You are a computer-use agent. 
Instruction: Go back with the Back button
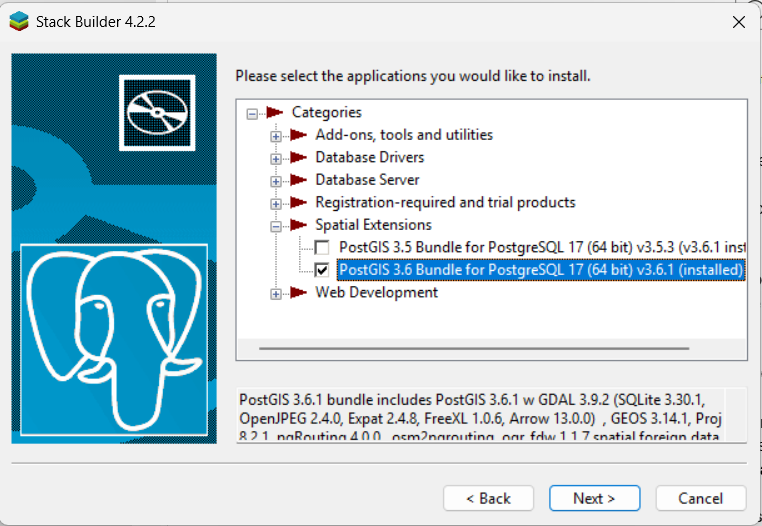tap(488, 498)
